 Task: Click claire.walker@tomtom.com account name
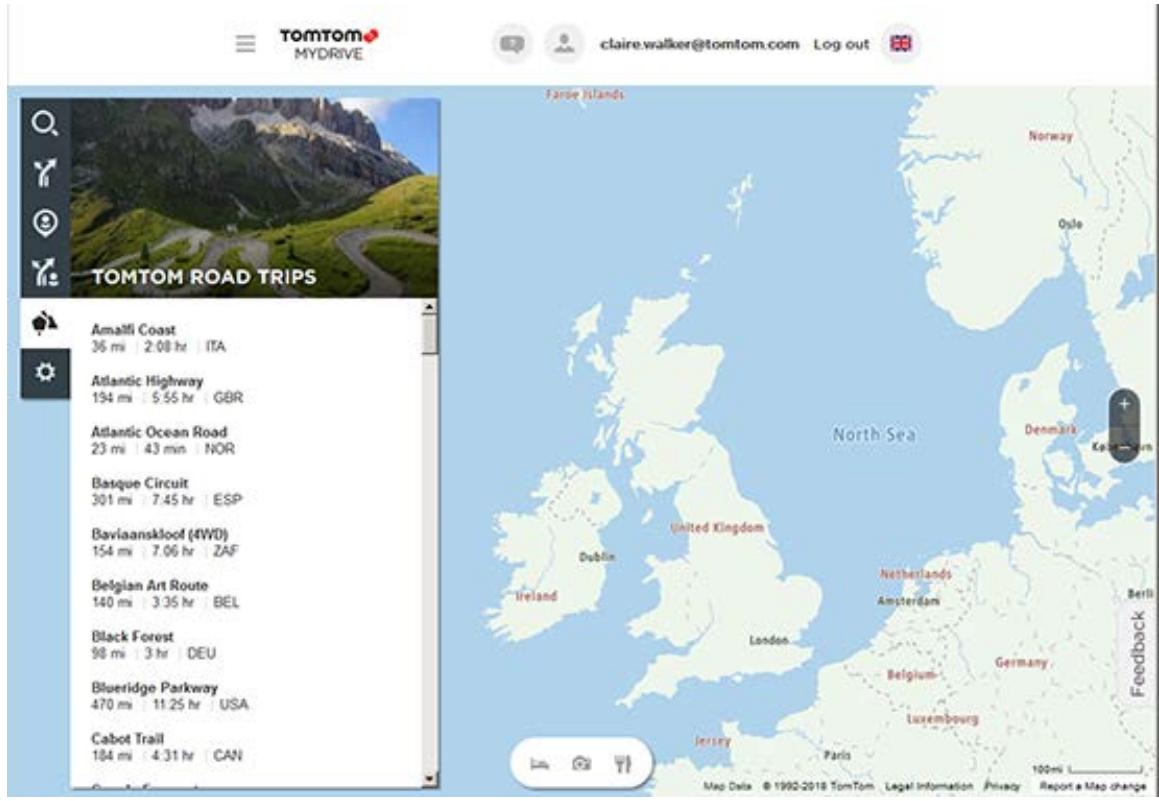699,44
